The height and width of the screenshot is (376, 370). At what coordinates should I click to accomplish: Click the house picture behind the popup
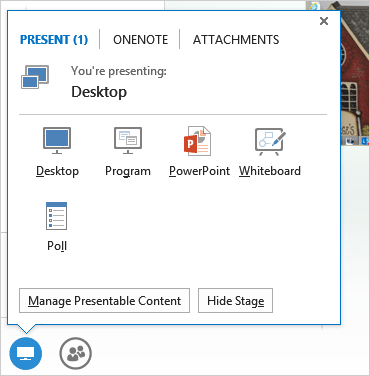354,73
